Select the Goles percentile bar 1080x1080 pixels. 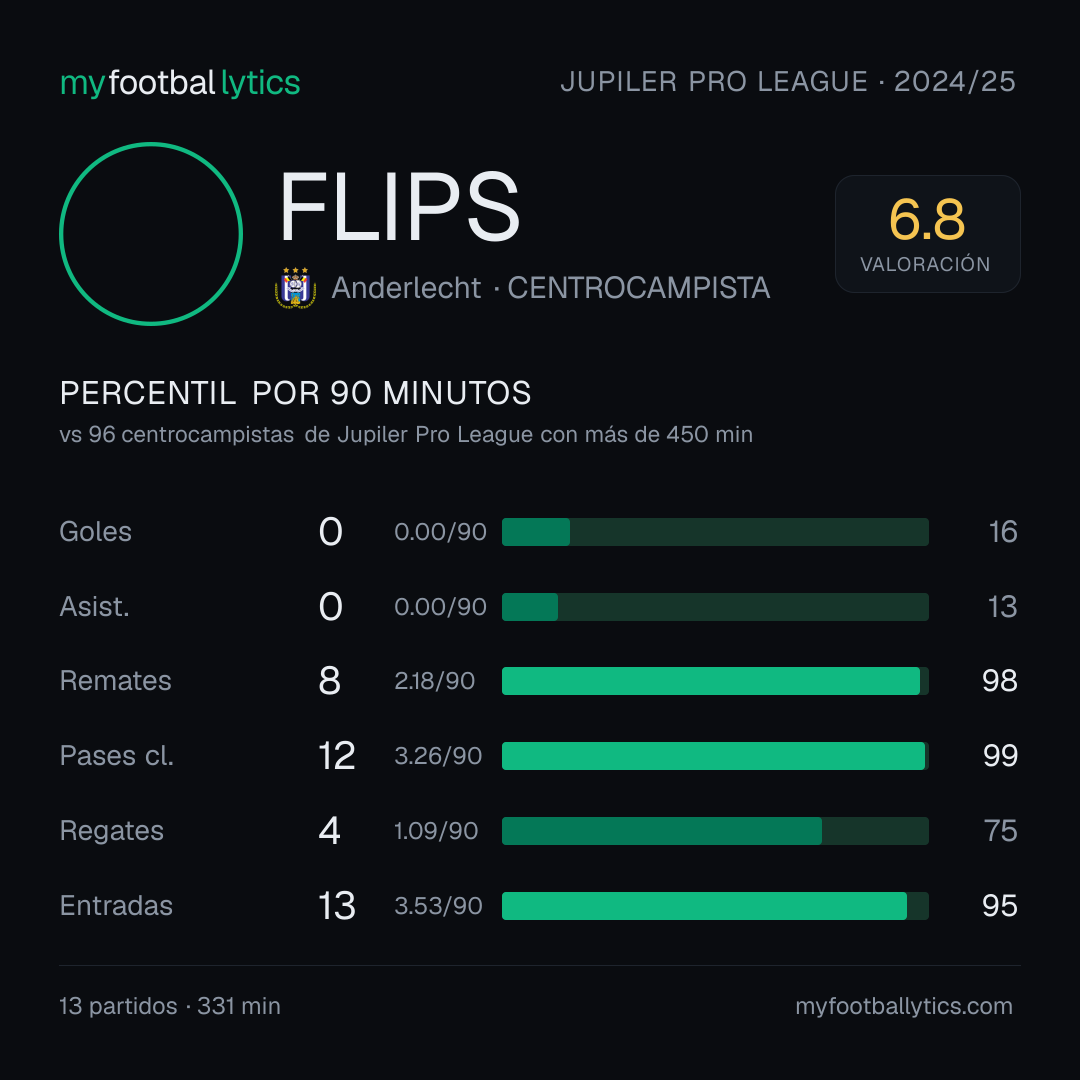(x=715, y=532)
